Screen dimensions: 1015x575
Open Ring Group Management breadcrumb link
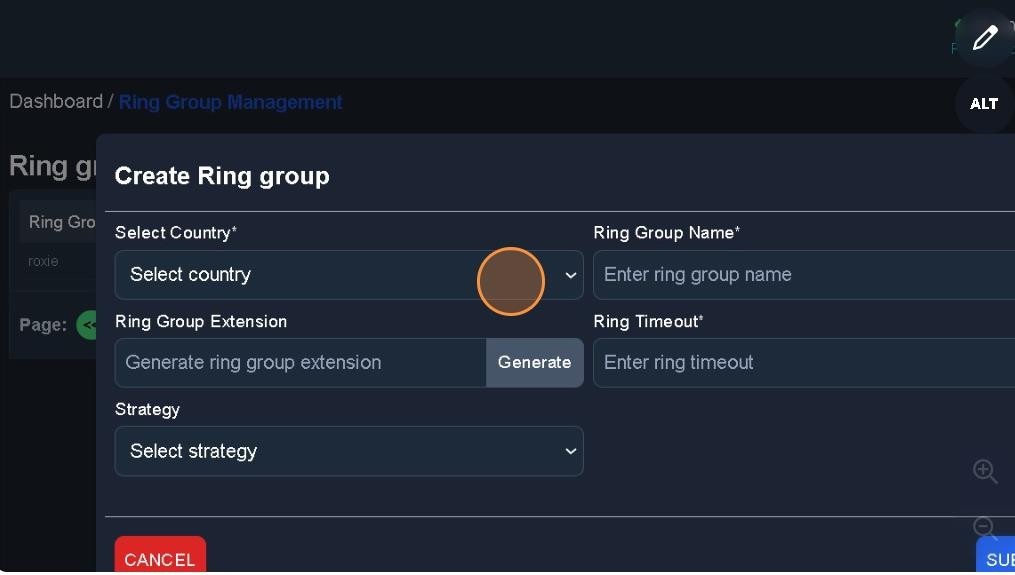click(230, 102)
